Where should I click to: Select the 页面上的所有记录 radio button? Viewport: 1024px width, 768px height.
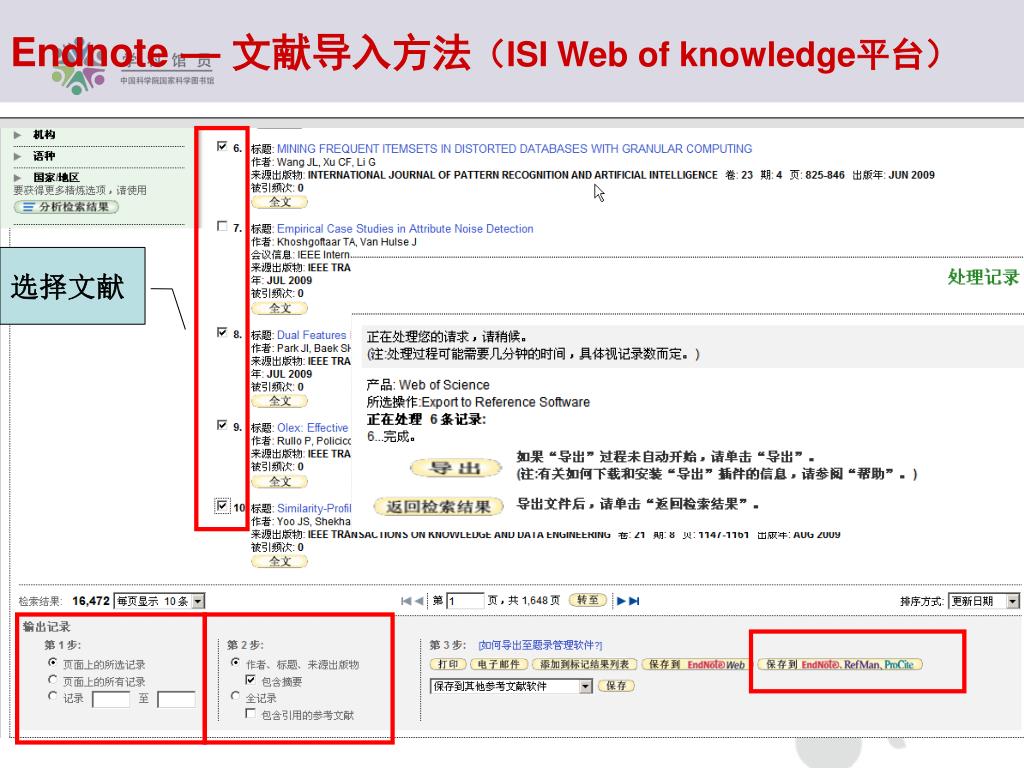tap(53, 680)
